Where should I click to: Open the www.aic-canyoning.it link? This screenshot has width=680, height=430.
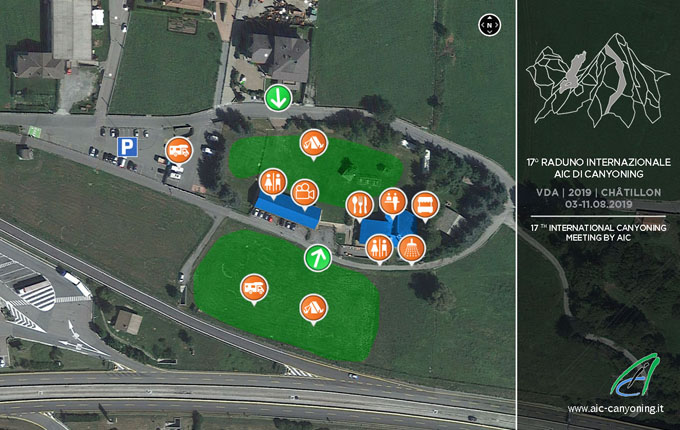click(615, 408)
